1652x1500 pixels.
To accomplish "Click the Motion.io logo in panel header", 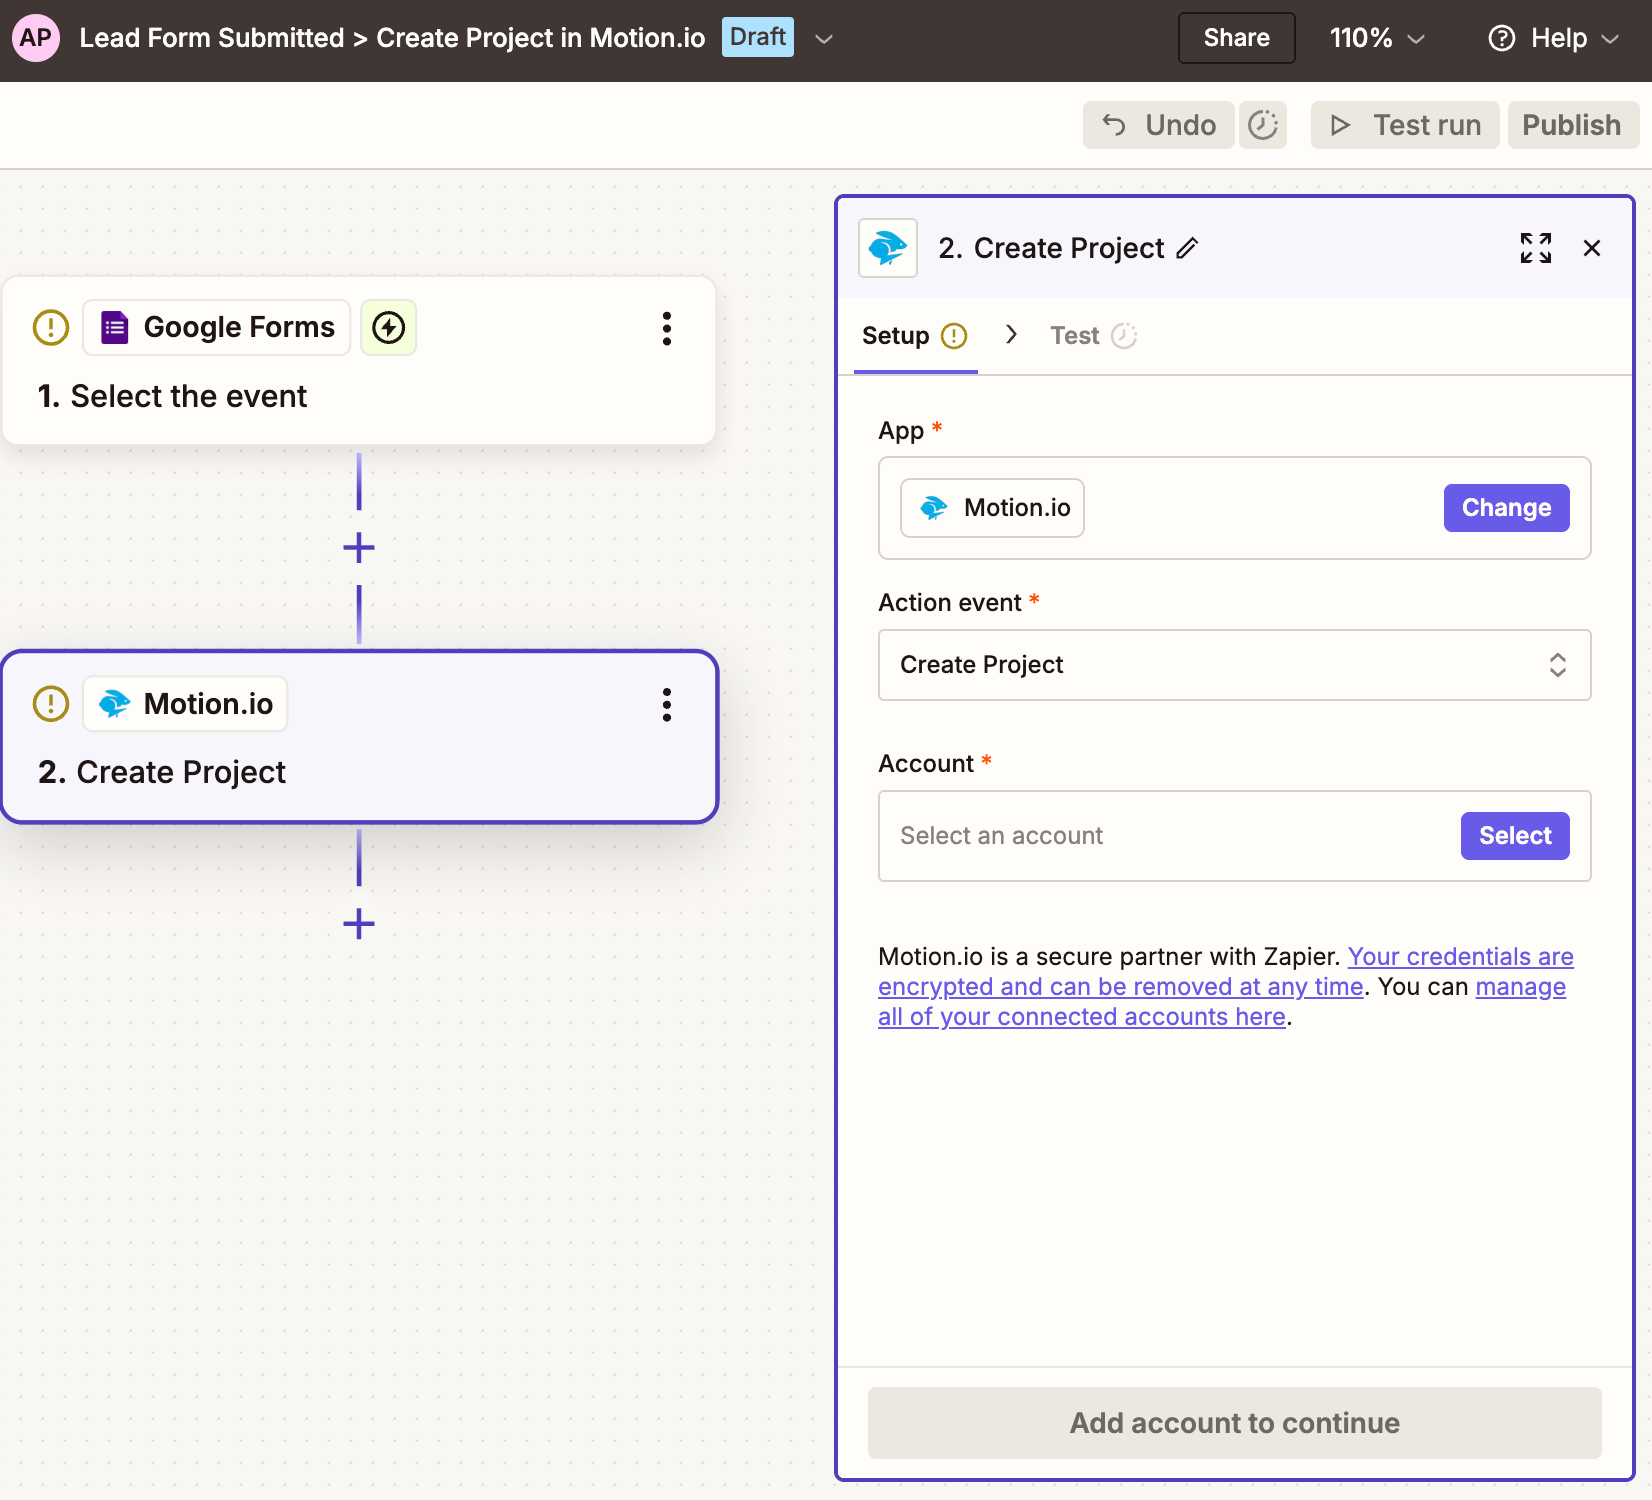I will (888, 248).
